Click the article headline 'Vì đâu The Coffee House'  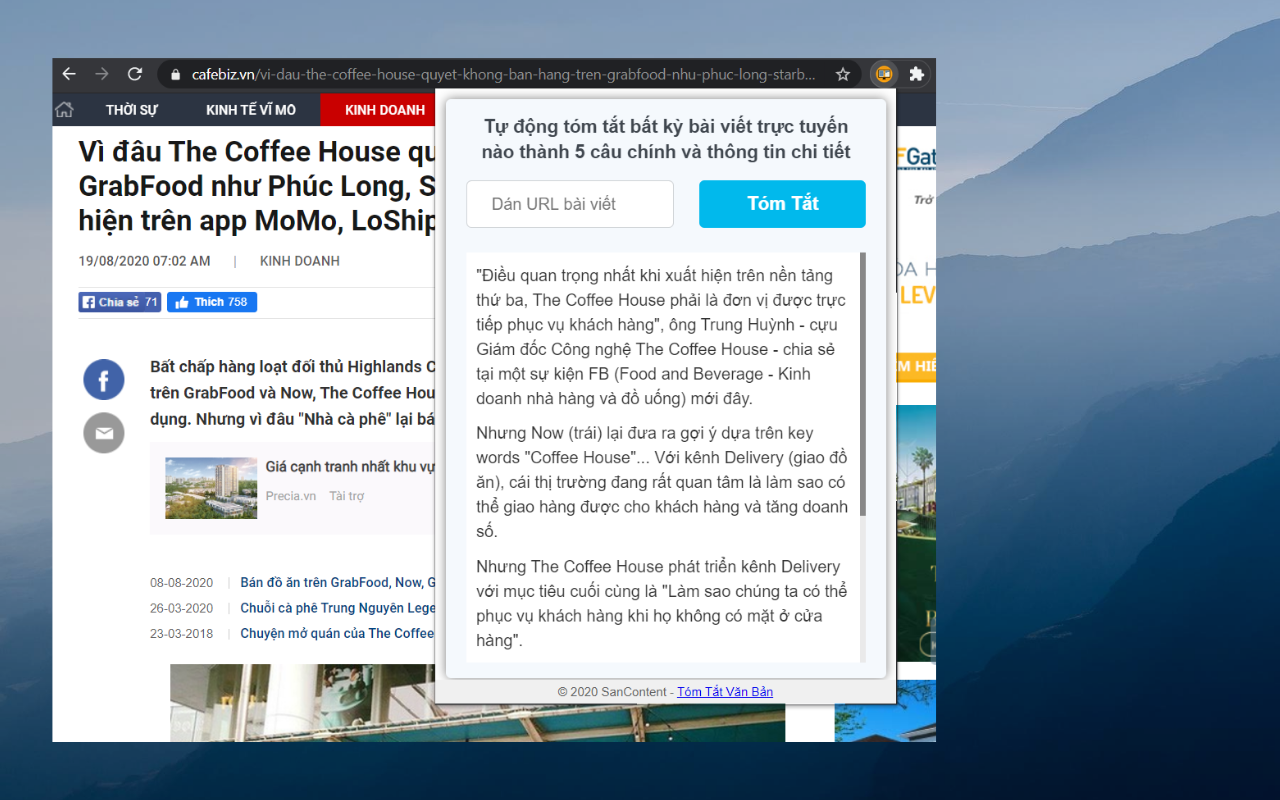coord(258,186)
